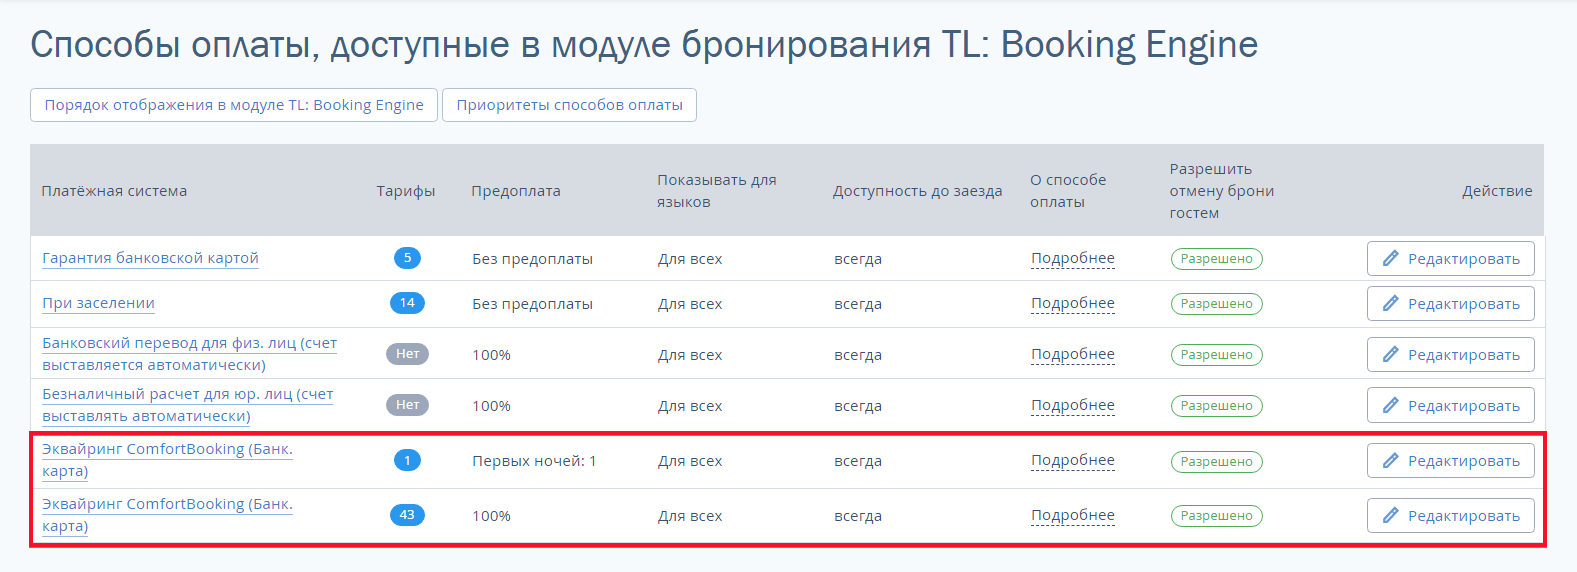Click '100%' prepayment in Безналичный расчет row
1577x572 pixels.
pyautogui.click(x=491, y=406)
